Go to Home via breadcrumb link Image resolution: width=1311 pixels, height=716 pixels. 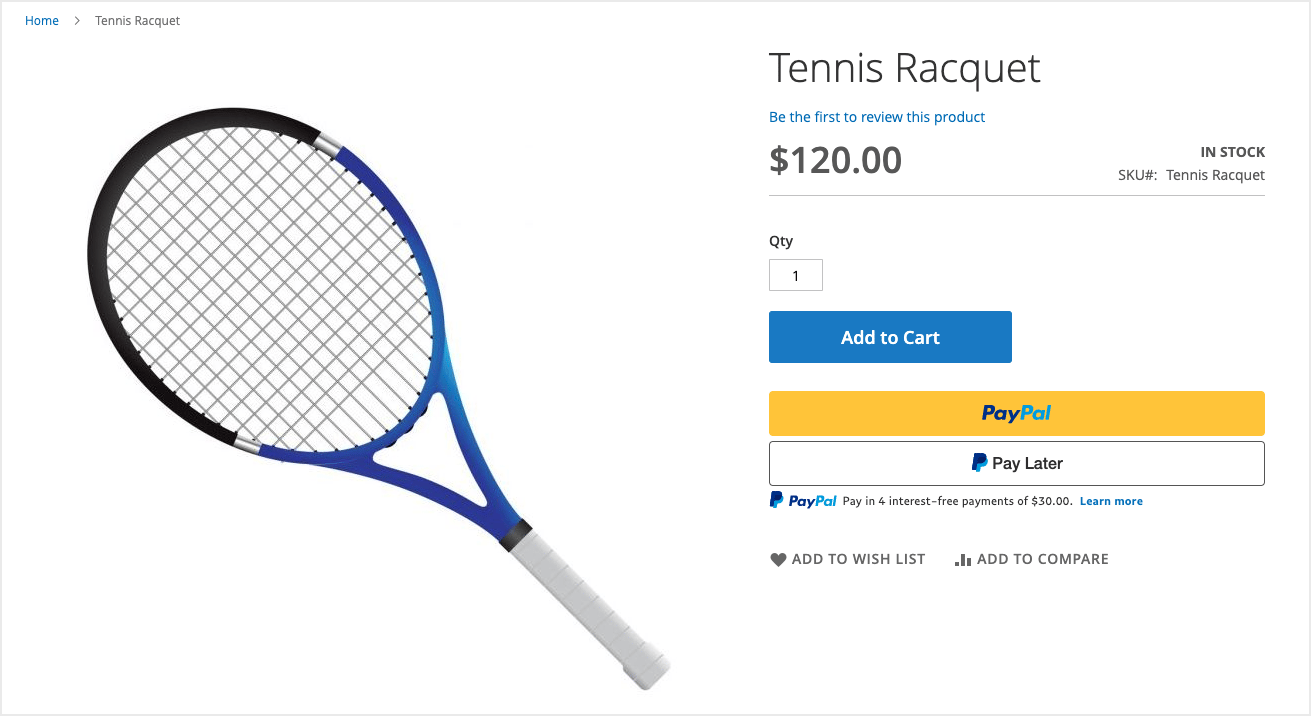[x=42, y=21]
